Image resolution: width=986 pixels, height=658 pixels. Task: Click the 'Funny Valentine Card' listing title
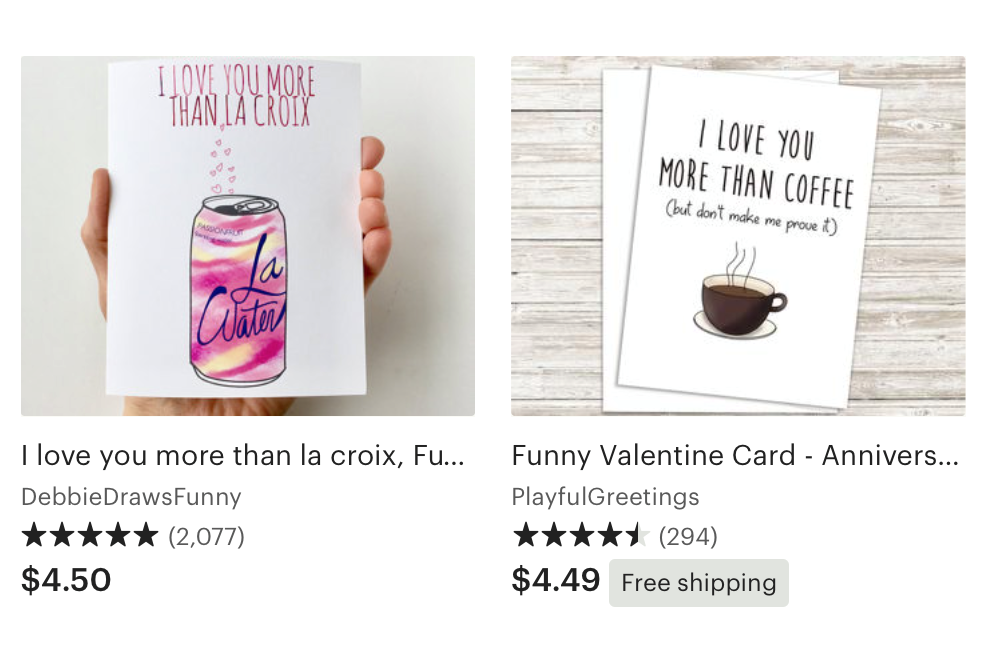pos(735,456)
